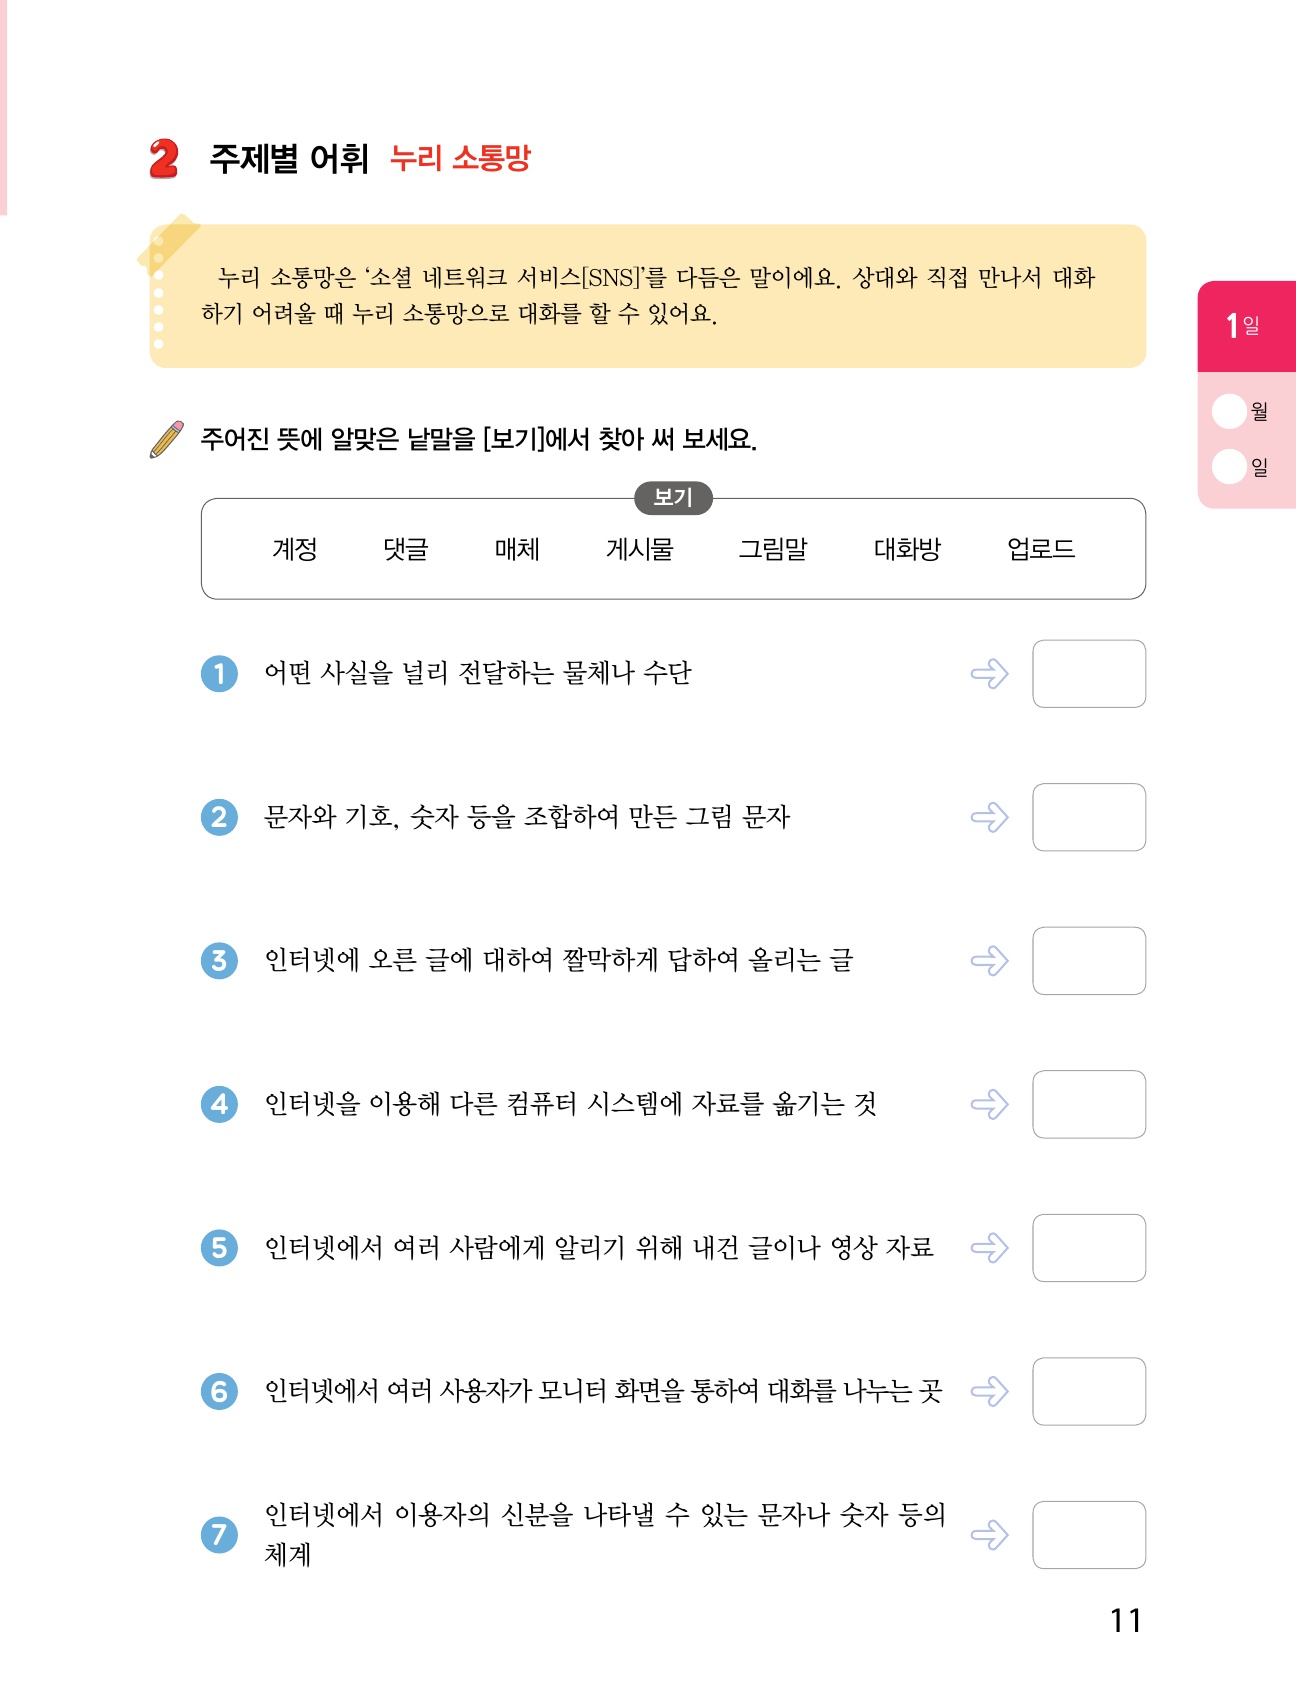
Task: Click the blue circled number 1 badge
Action: click(220, 674)
